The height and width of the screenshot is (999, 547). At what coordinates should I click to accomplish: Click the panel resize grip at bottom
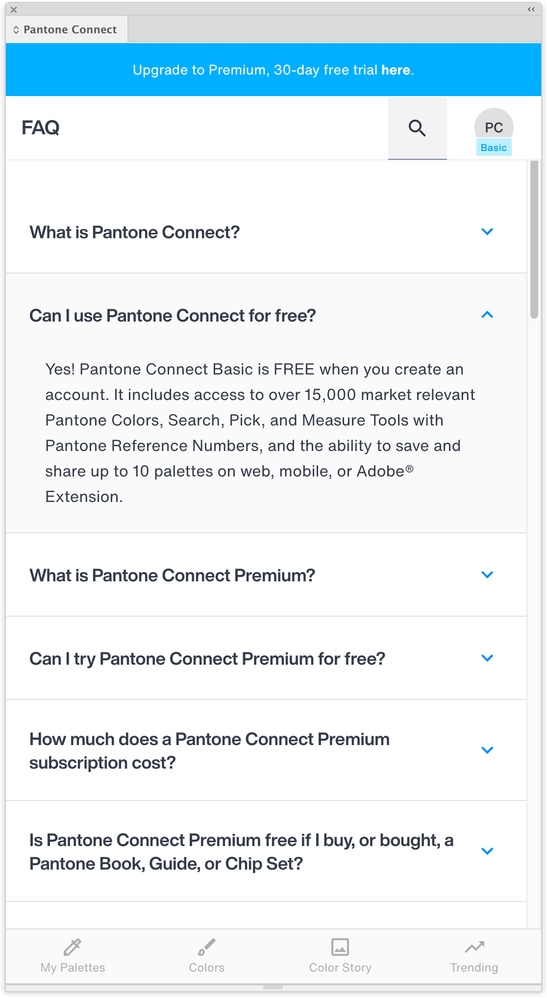click(273, 987)
